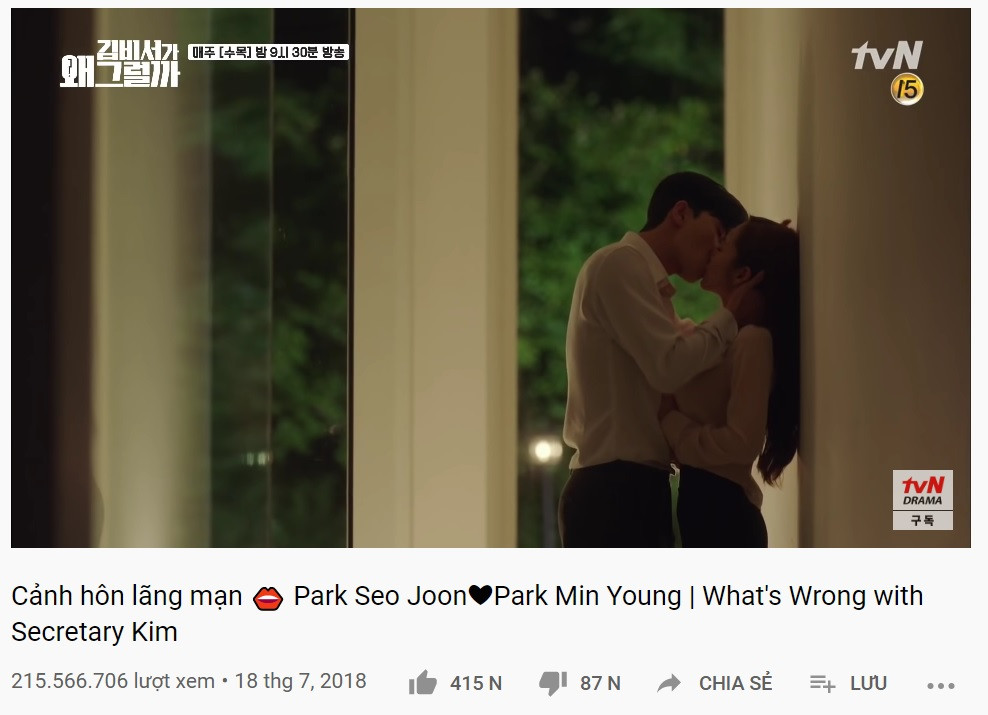This screenshot has height=715, width=988.
Task: Click the video frame to toggle playback
Action: pyautogui.click(x=490, y=278)
